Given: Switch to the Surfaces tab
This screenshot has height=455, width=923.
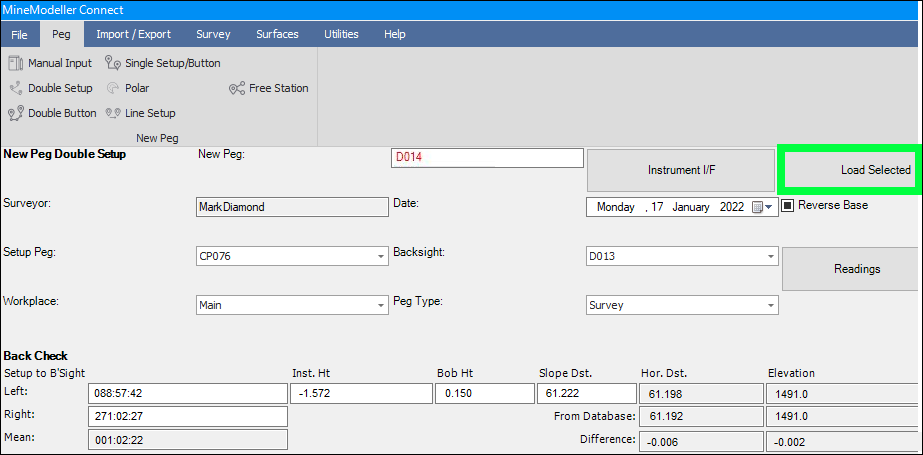Looking at the screenshot, I should [277, 34].
